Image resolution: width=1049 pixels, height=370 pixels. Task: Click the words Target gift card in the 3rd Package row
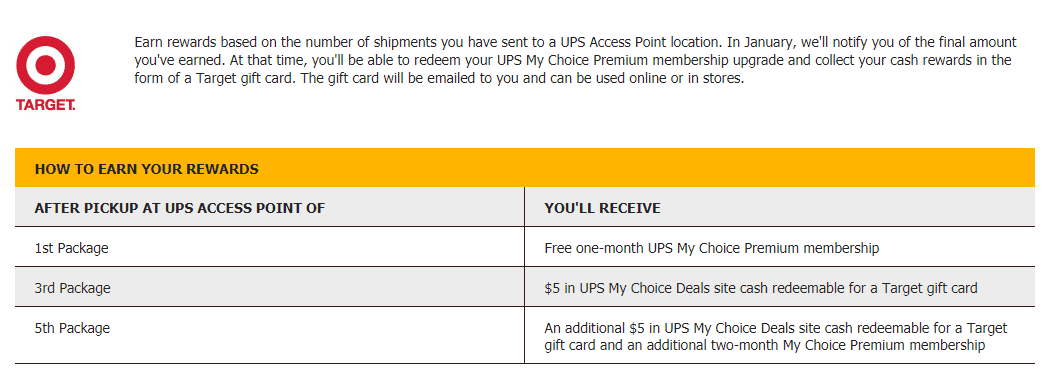point(930,288)
